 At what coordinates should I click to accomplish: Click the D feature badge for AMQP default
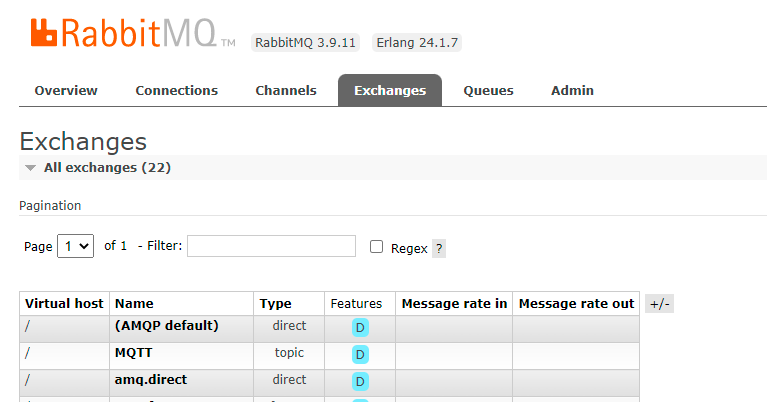(360, 328)
